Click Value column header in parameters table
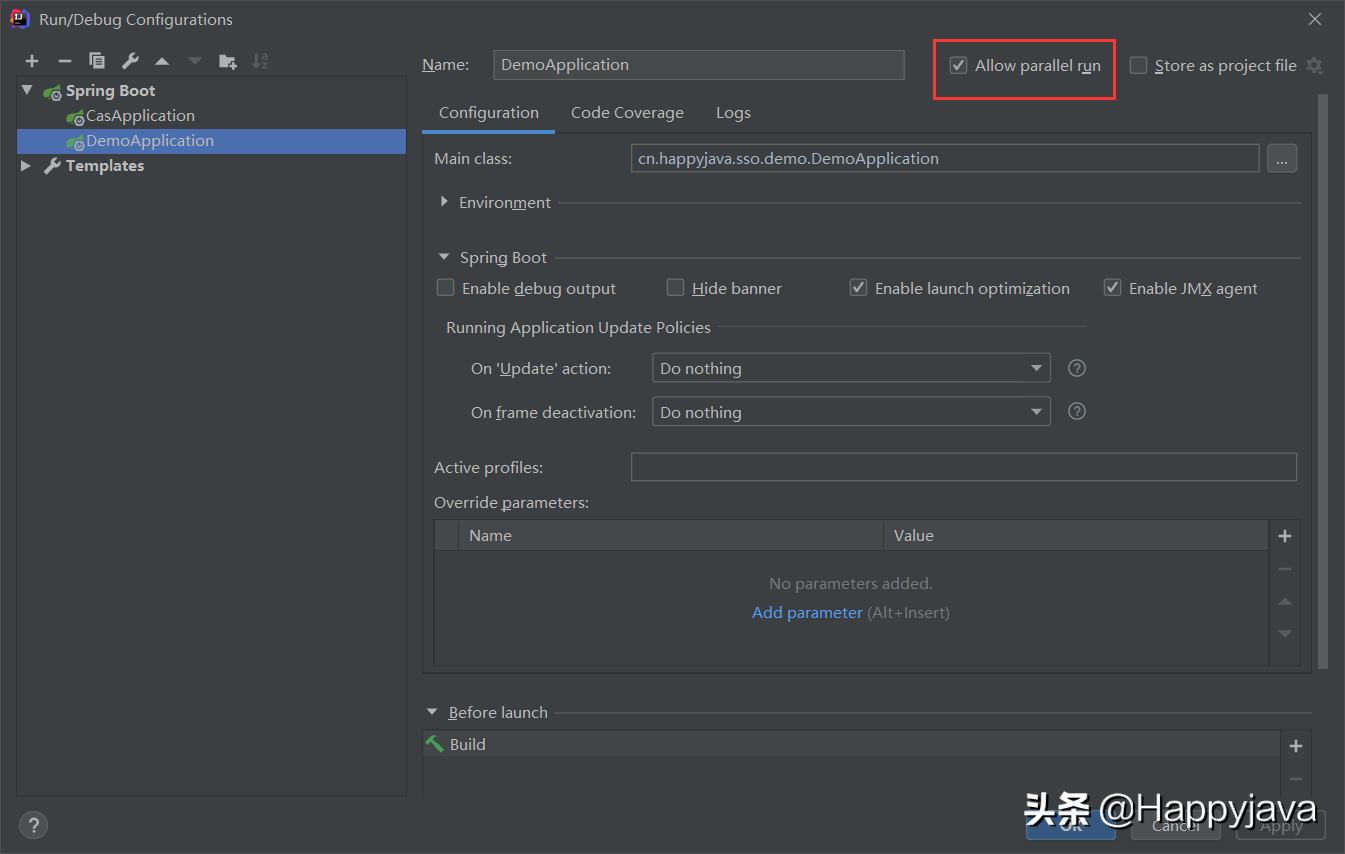 pyautogui.click(x=1076, y=536)
